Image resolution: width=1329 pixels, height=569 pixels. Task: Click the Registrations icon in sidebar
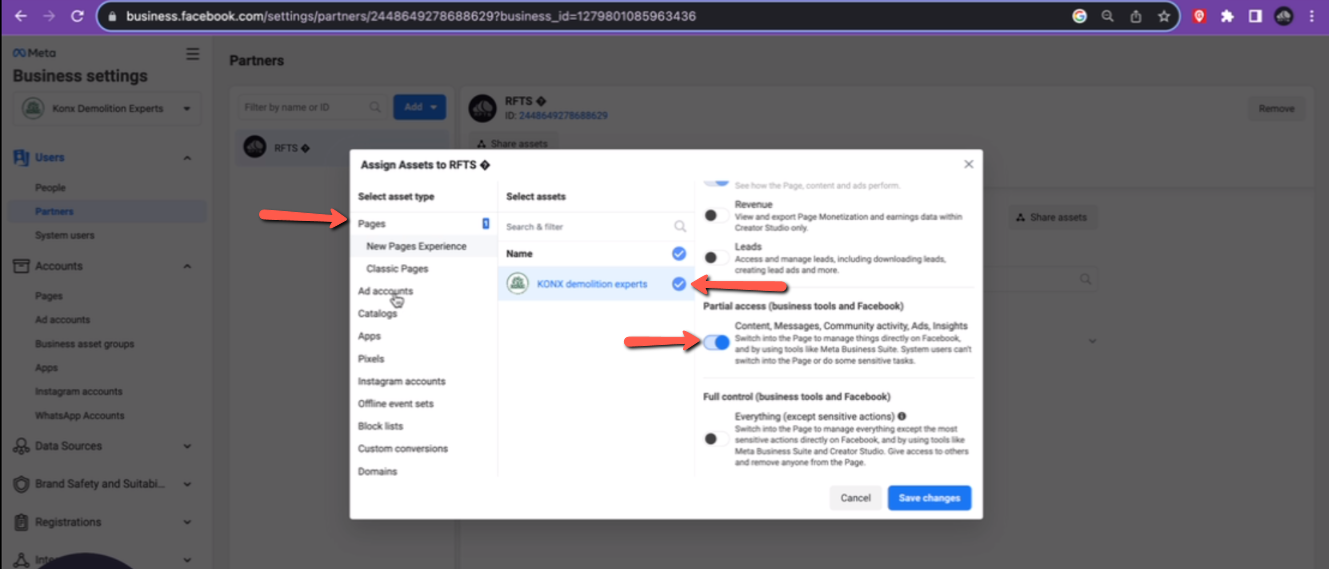tap(20, 522)
